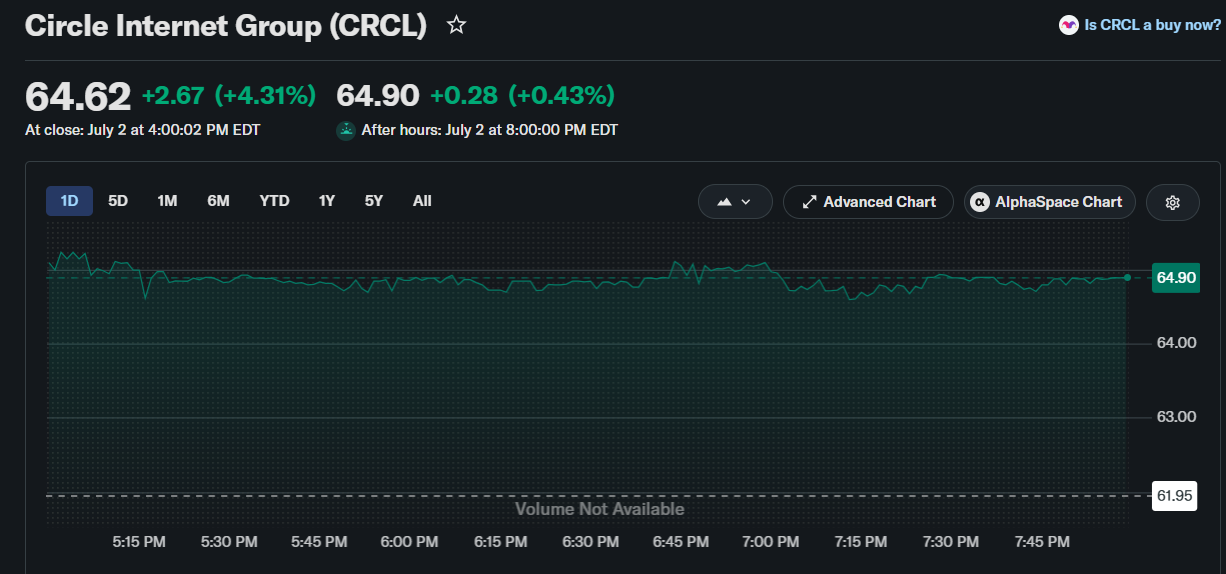Open chart settings gear icon
The width and height of the screenshot is (1226, 574).
tap(1173, 202)
